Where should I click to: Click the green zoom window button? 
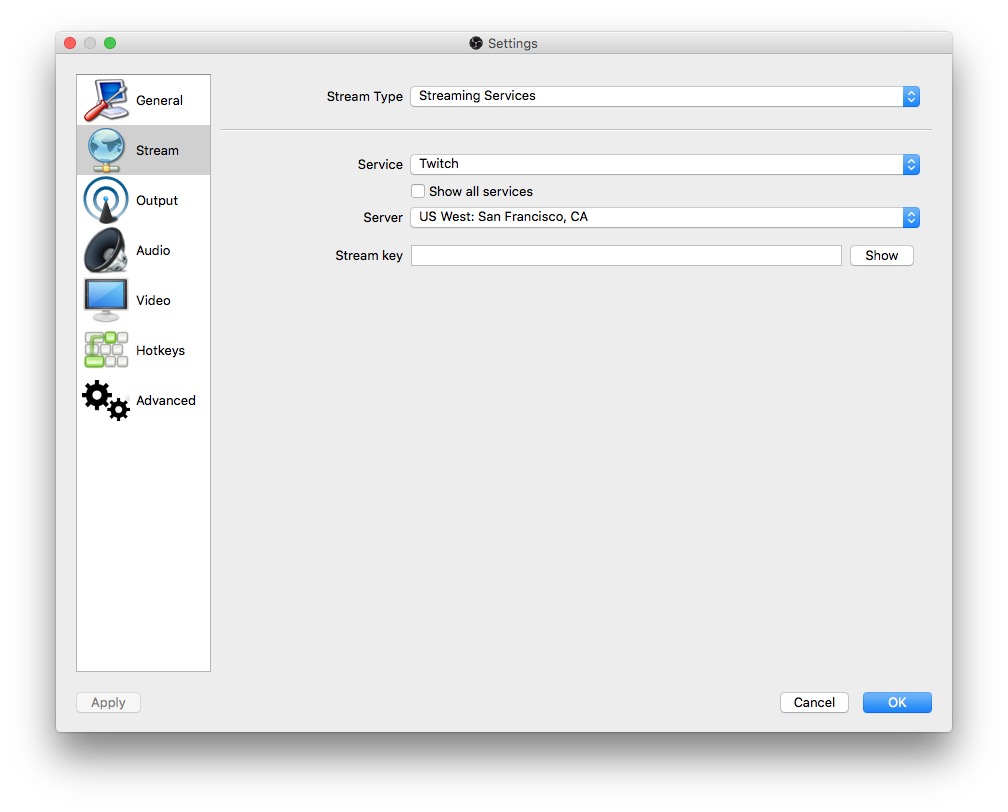point(110,43)
